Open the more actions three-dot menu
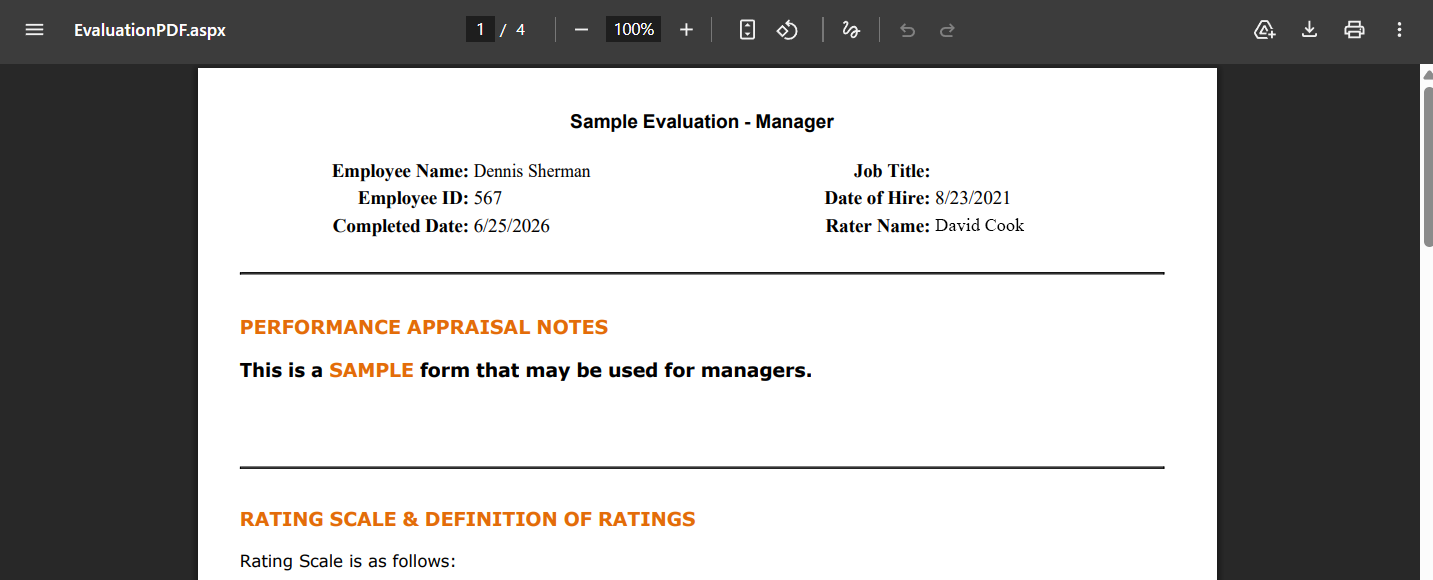The image size is (1433, 580). (1399, 30)
